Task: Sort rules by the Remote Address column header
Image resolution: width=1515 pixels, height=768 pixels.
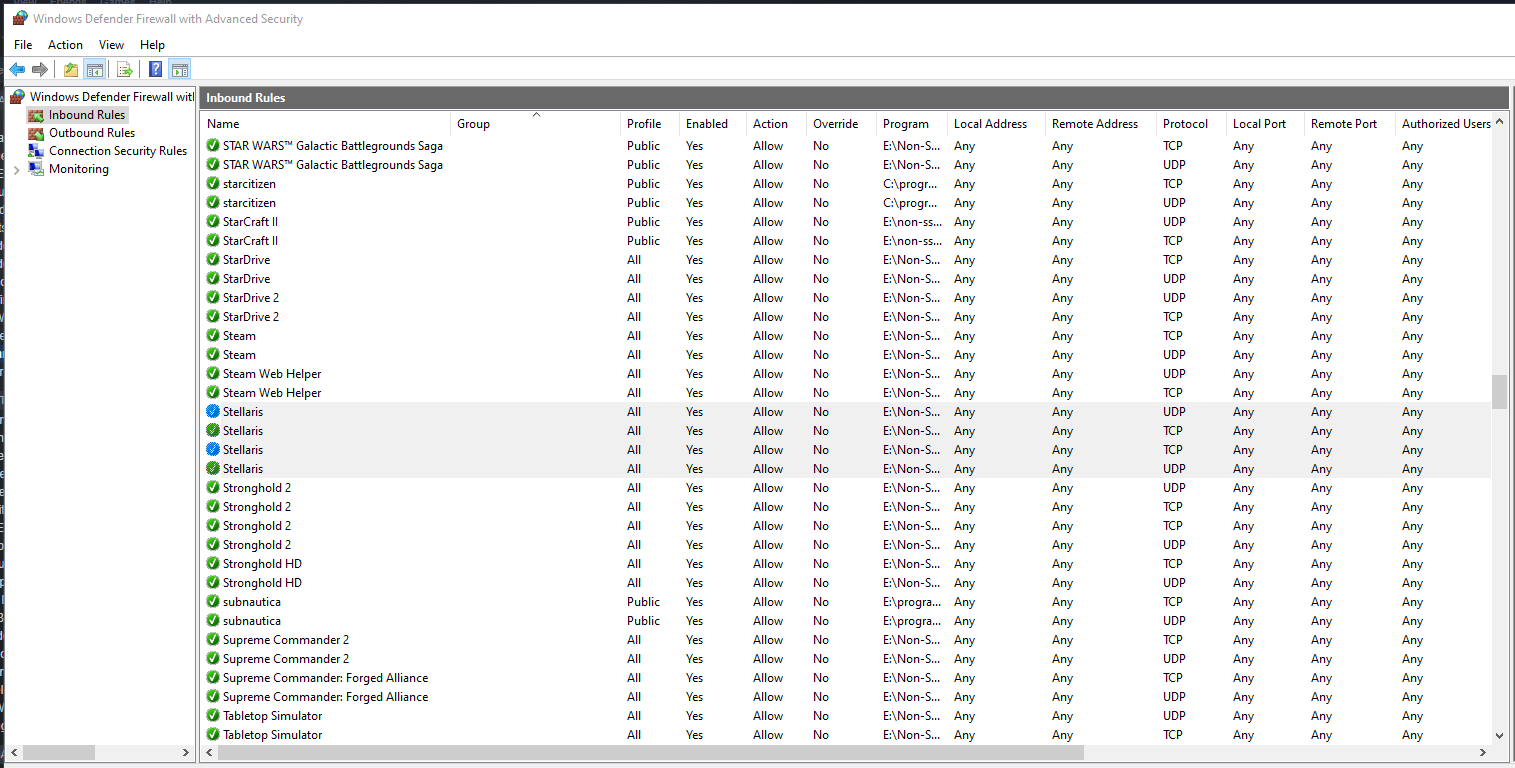Action: click(1102, 124)
